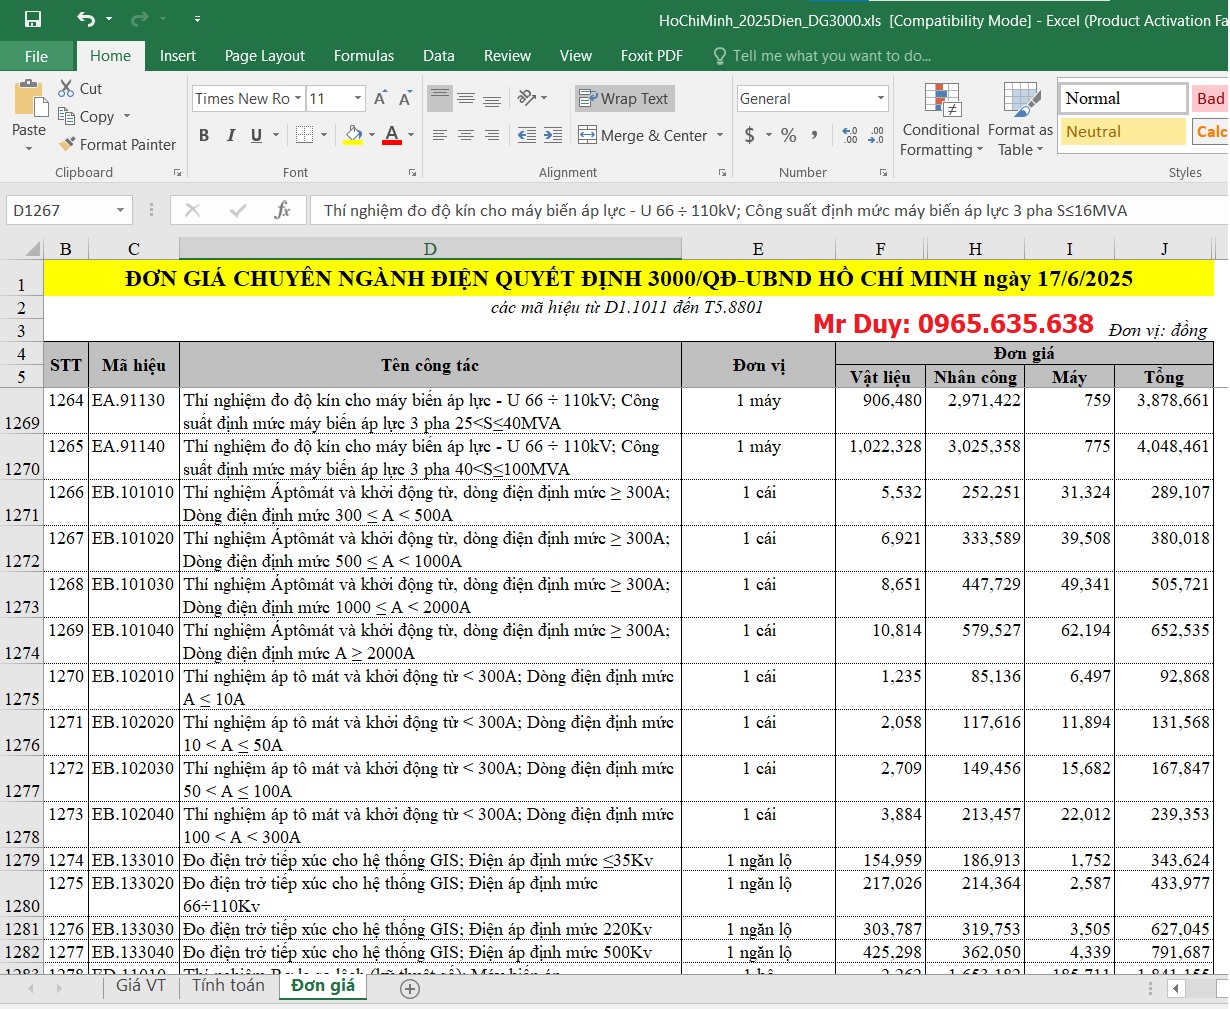Viewport: 1230px width, 1009px height.
Task: Click the Copy command
Action: click(x=95, y=116)
